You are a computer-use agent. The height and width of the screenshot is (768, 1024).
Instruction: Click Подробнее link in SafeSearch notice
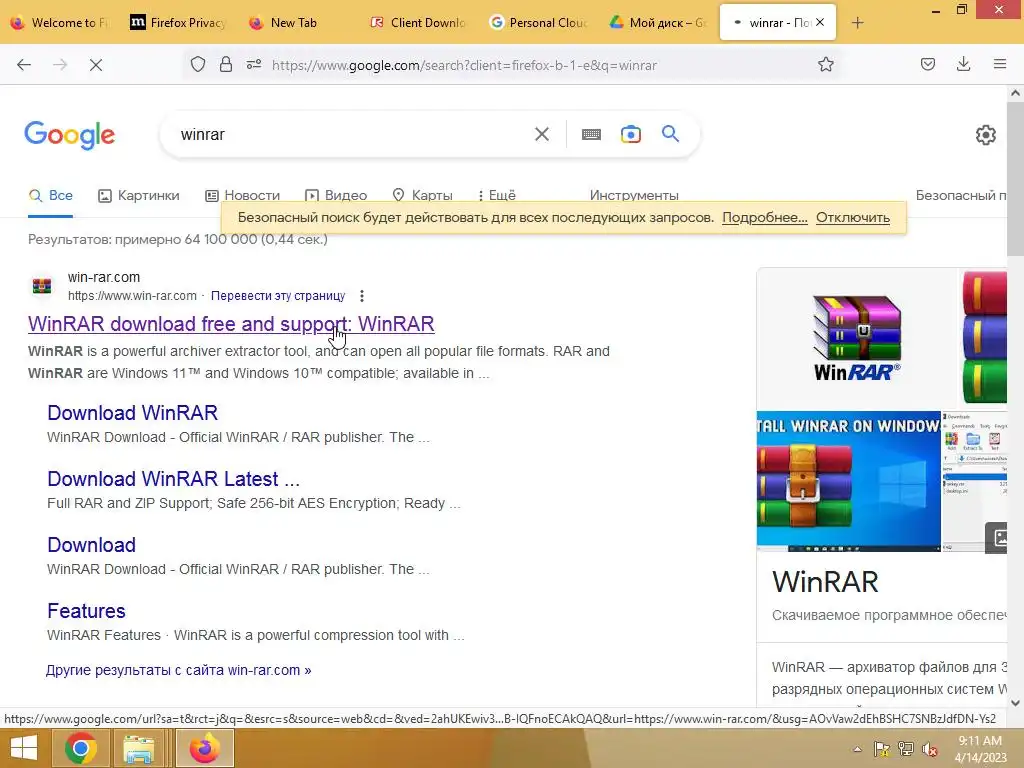[x=765, y=217]
